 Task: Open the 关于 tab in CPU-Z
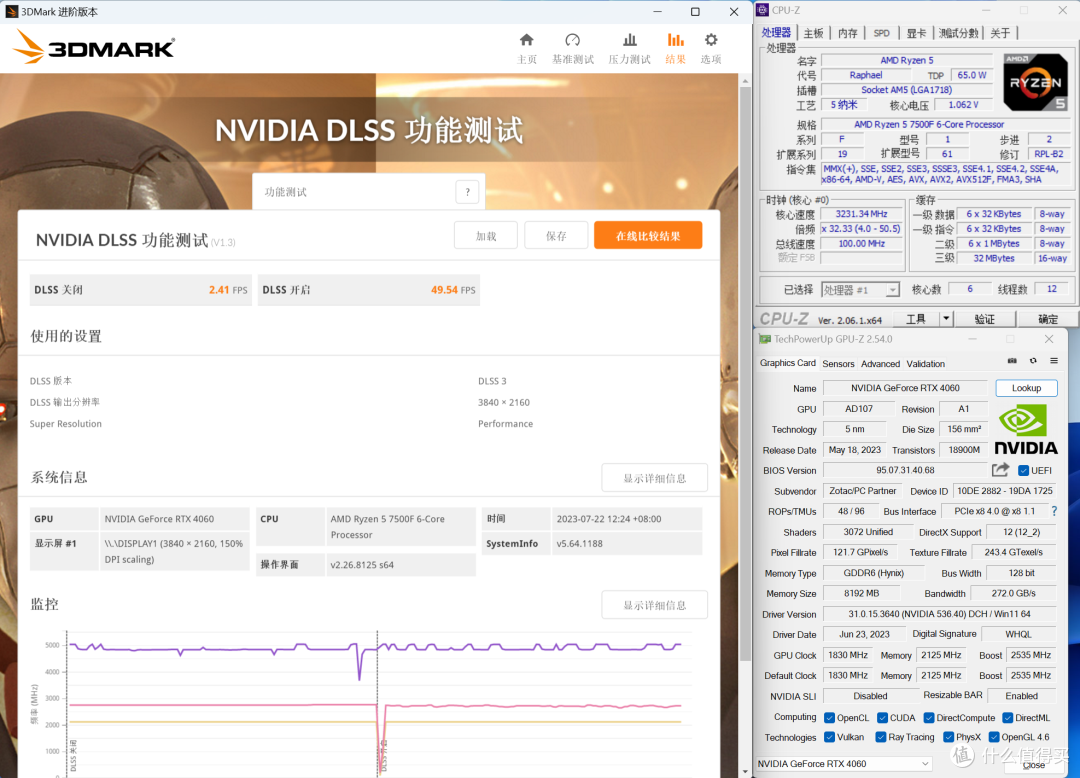(x=1000, y=33)
